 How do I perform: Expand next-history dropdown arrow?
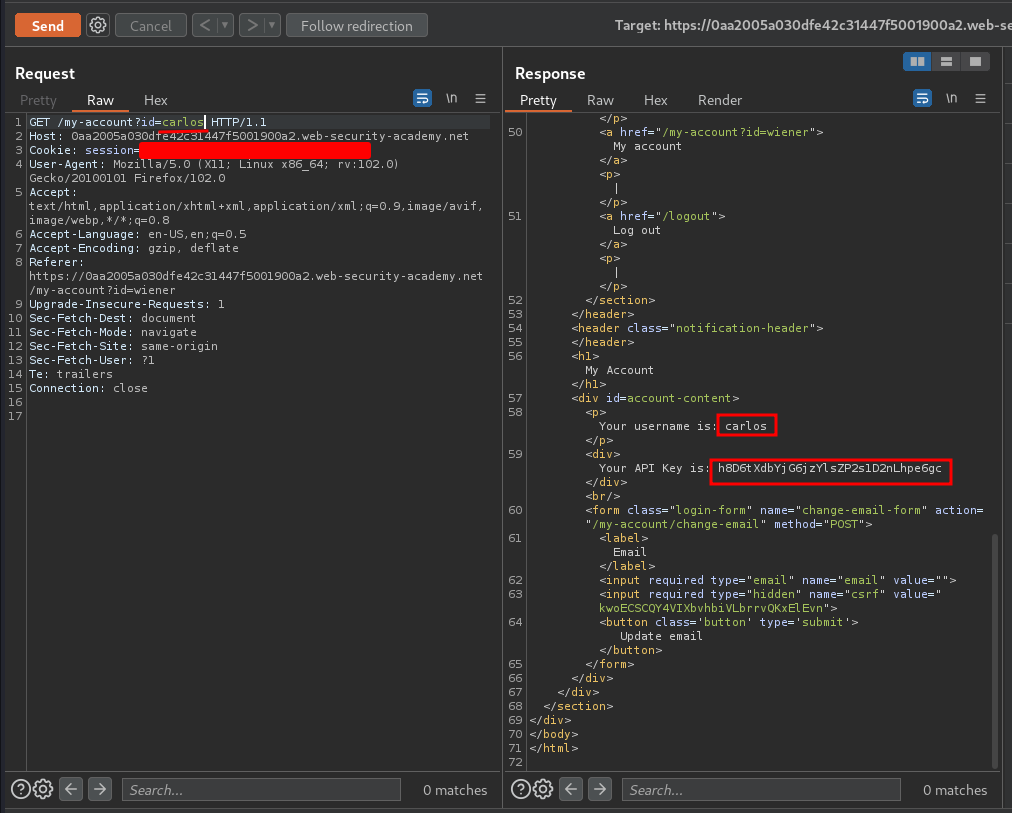272,26
